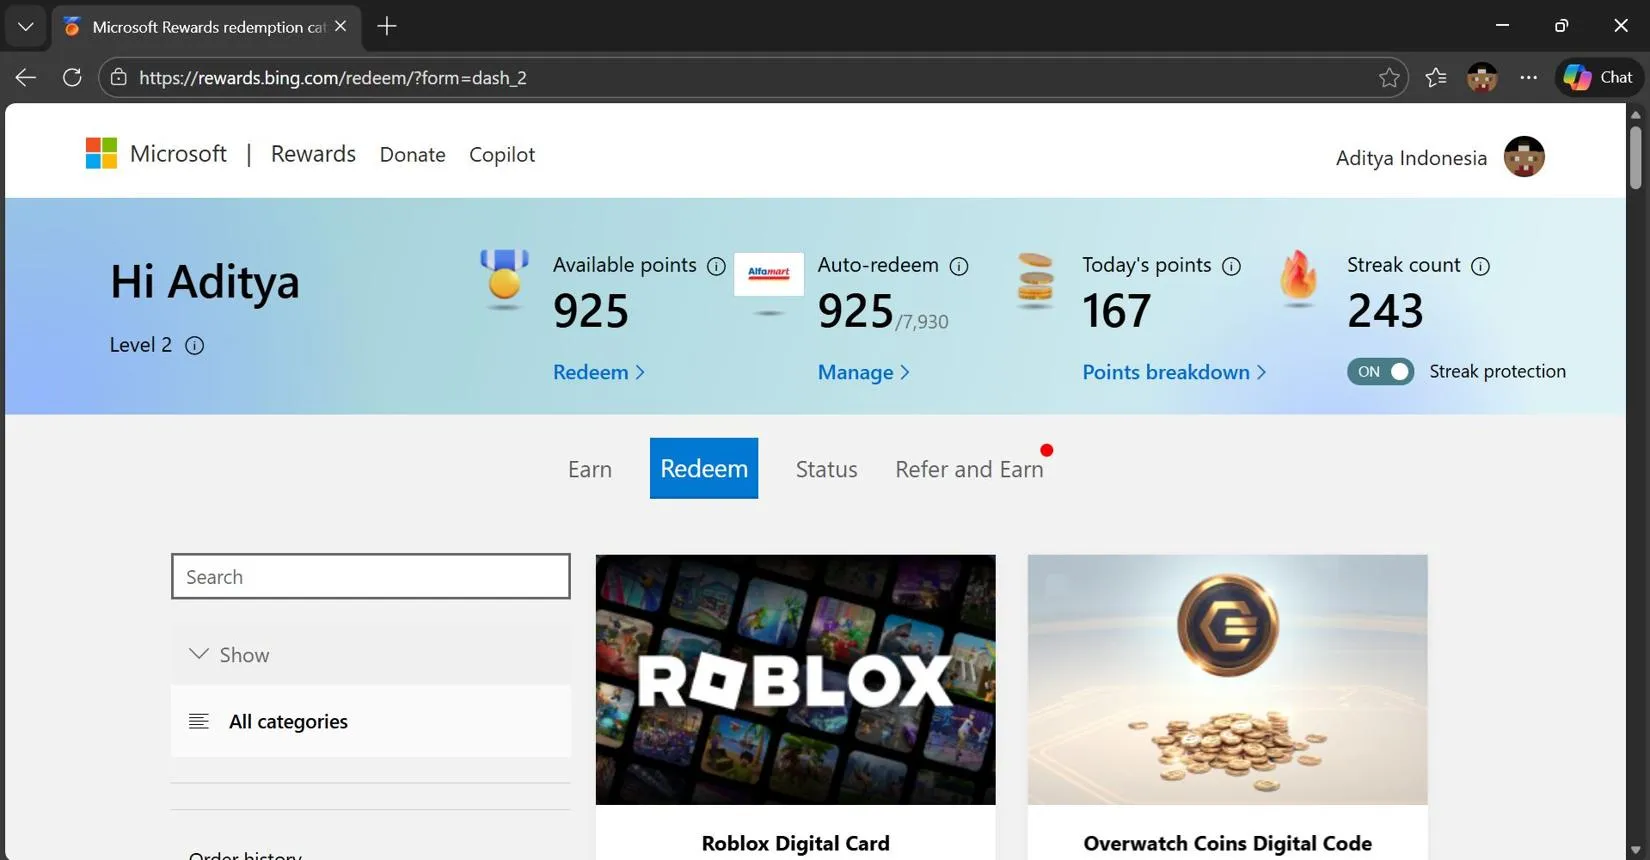This screenshot has height=860, width=1650.
Task: Open the Points breakdown link
Action: pyautogui.click(x=1175, y=372)
